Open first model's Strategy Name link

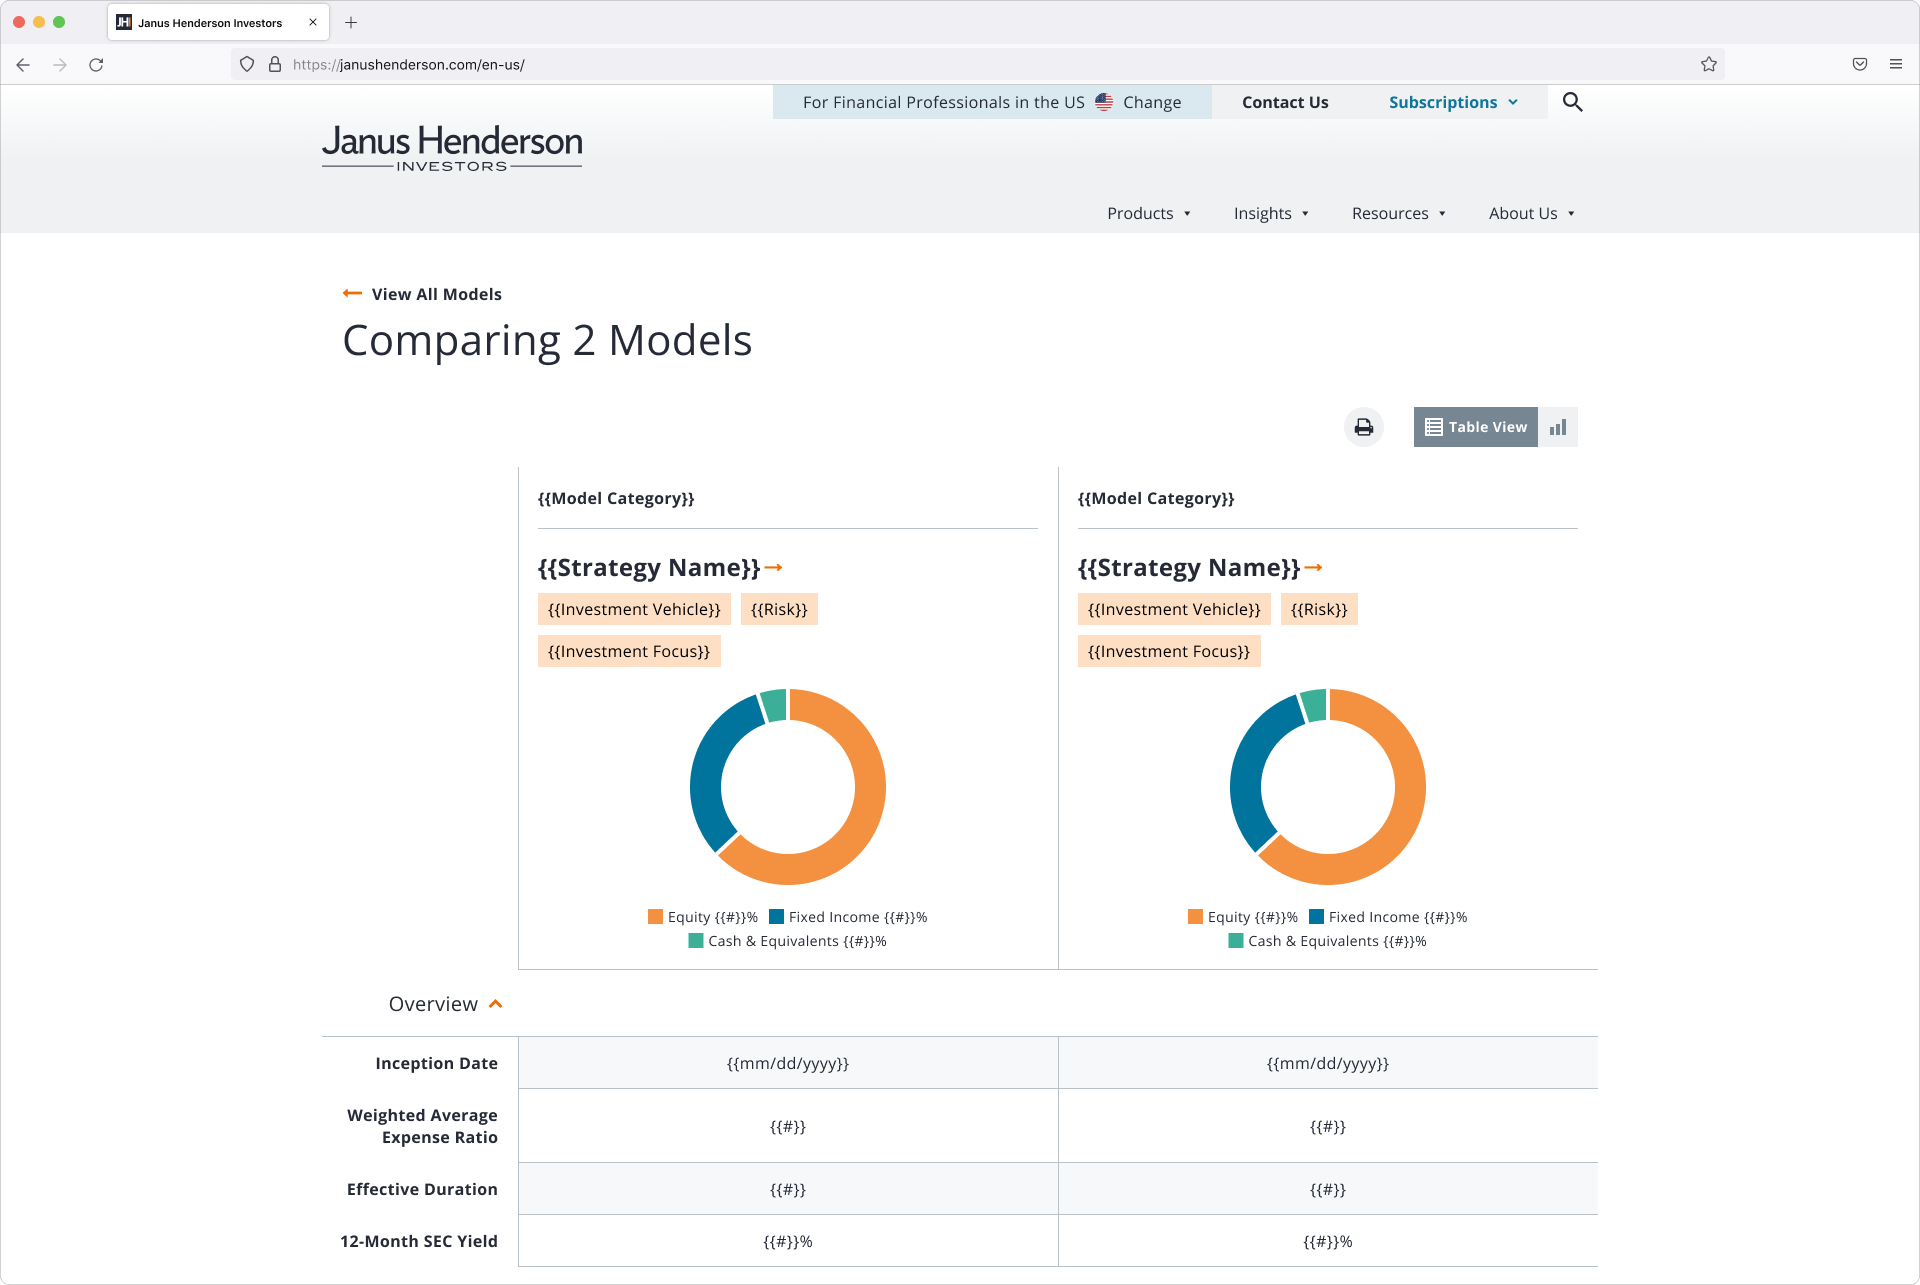coord(649,568)
